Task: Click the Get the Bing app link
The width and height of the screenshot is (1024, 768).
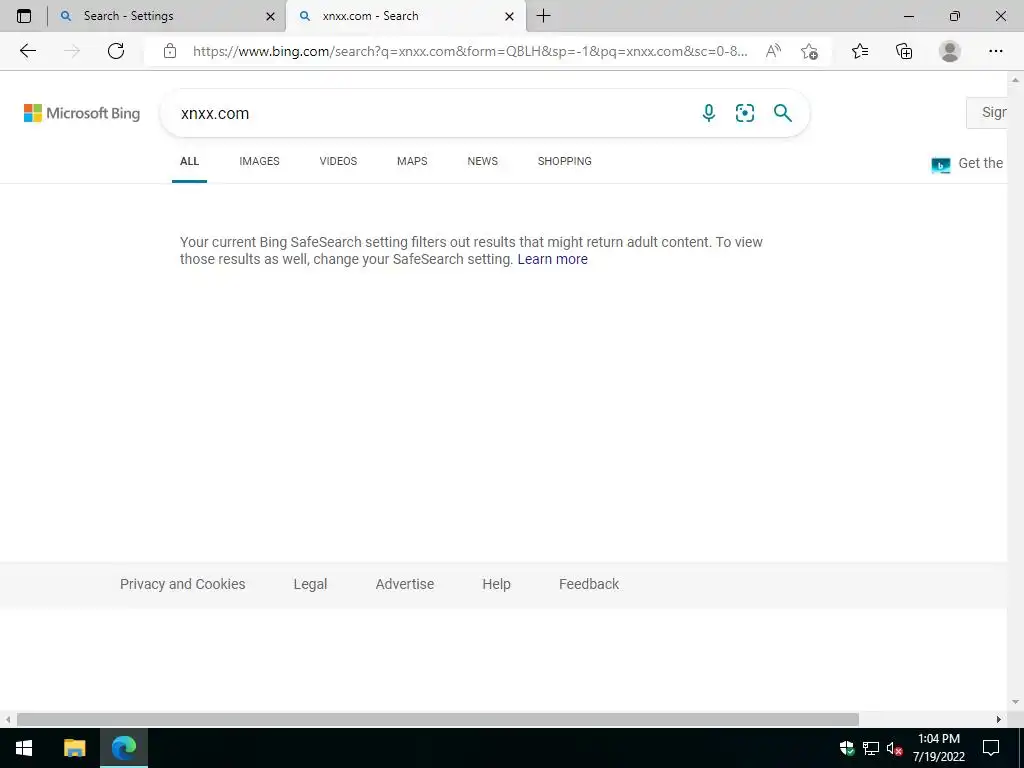Action: click(968, 164)
